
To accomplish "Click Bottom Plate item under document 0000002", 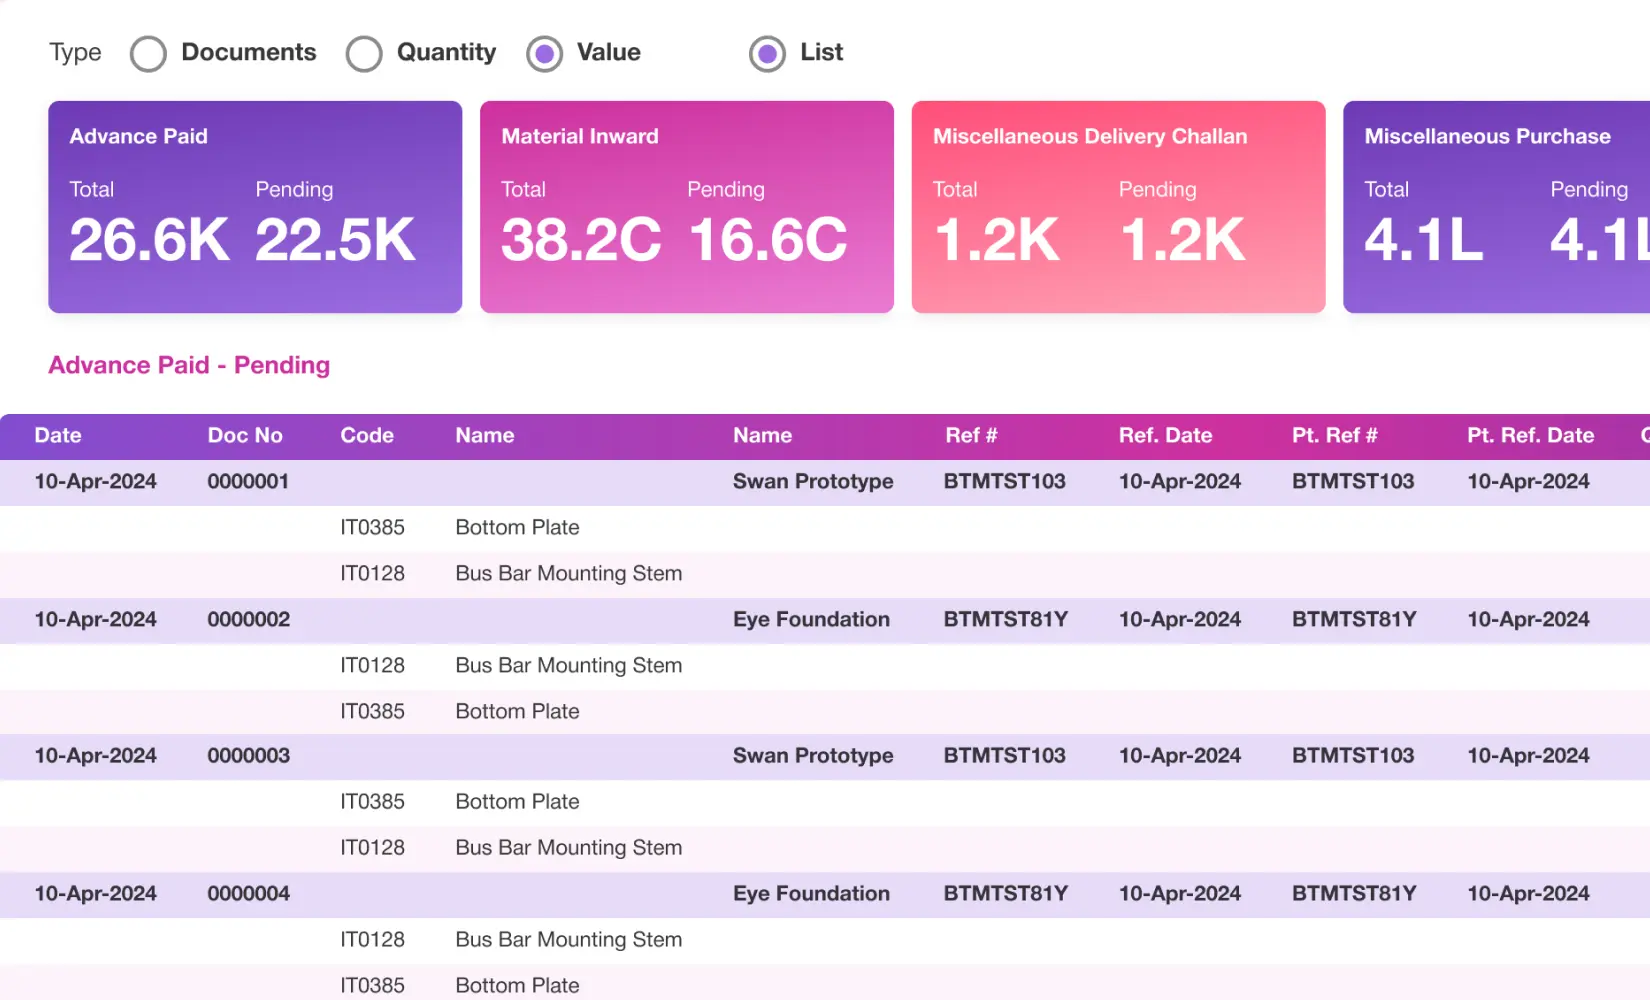I will click(x=517, y=712).
